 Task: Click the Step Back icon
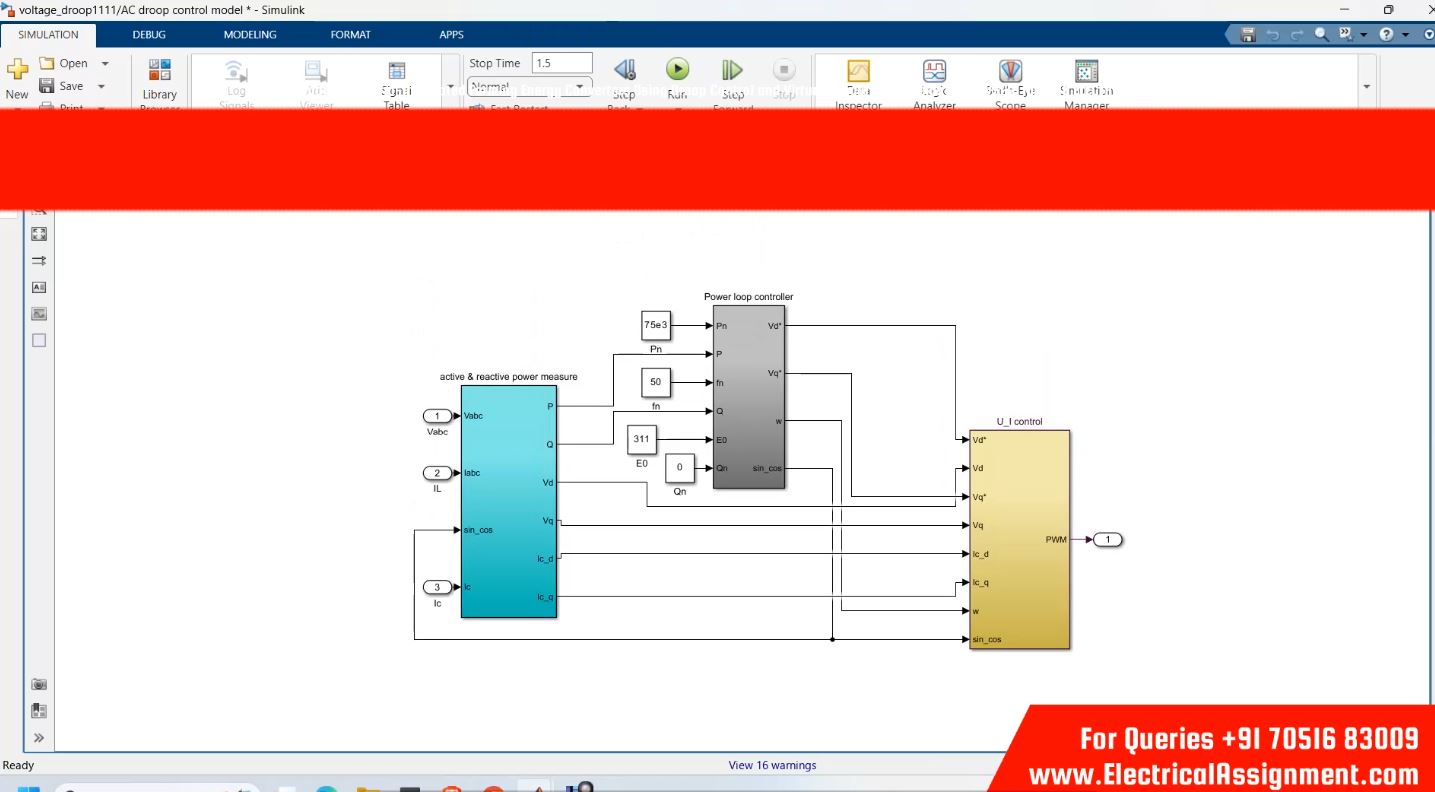[624, 70]
